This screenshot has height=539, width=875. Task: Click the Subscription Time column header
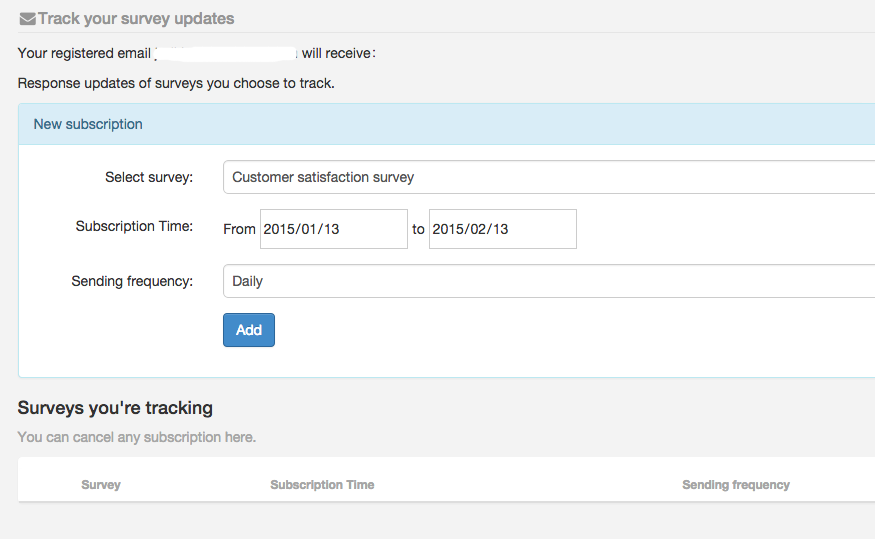(x=322, y=485)
